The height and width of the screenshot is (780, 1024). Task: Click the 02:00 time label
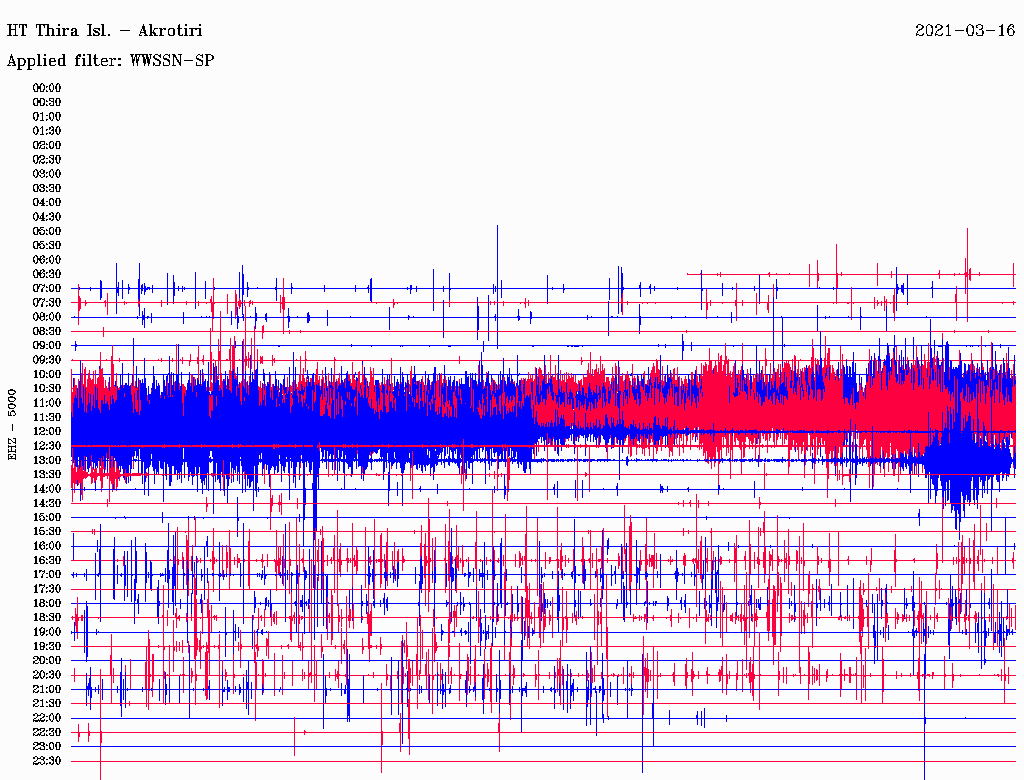tap(47, 145)
